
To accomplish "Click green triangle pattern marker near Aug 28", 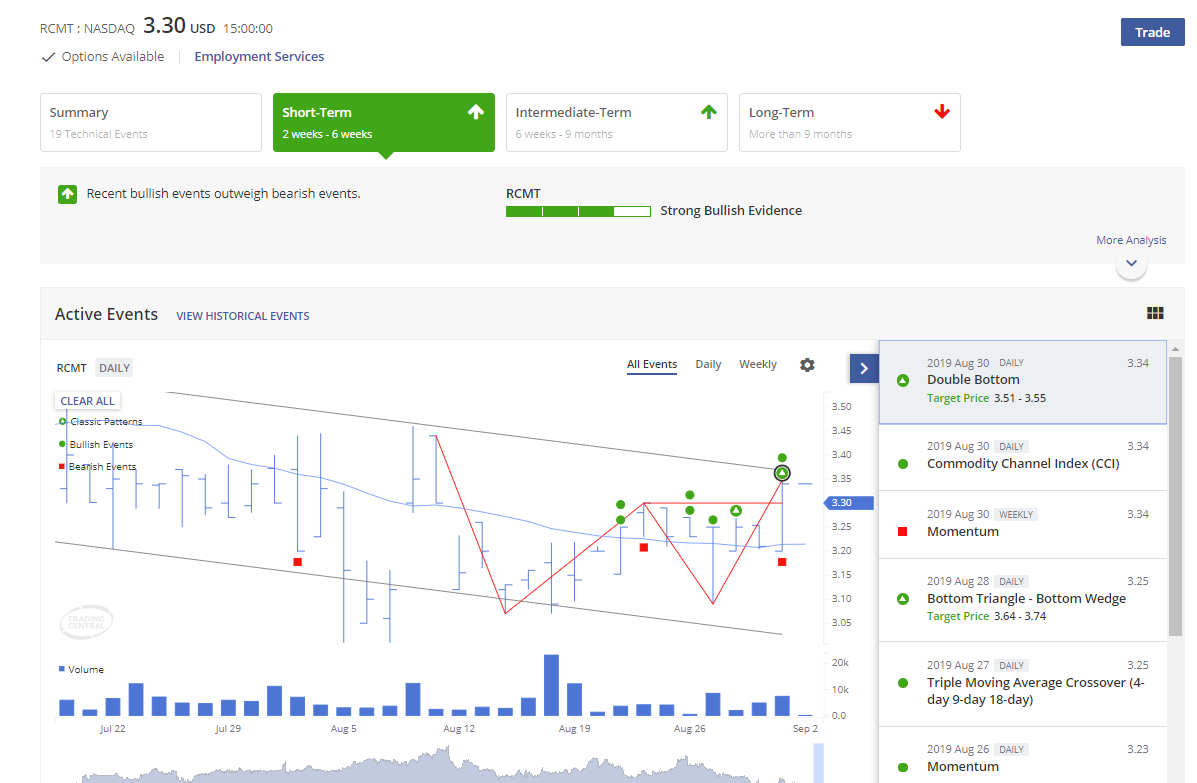I will pyautogui.click(x=736, y=511).
